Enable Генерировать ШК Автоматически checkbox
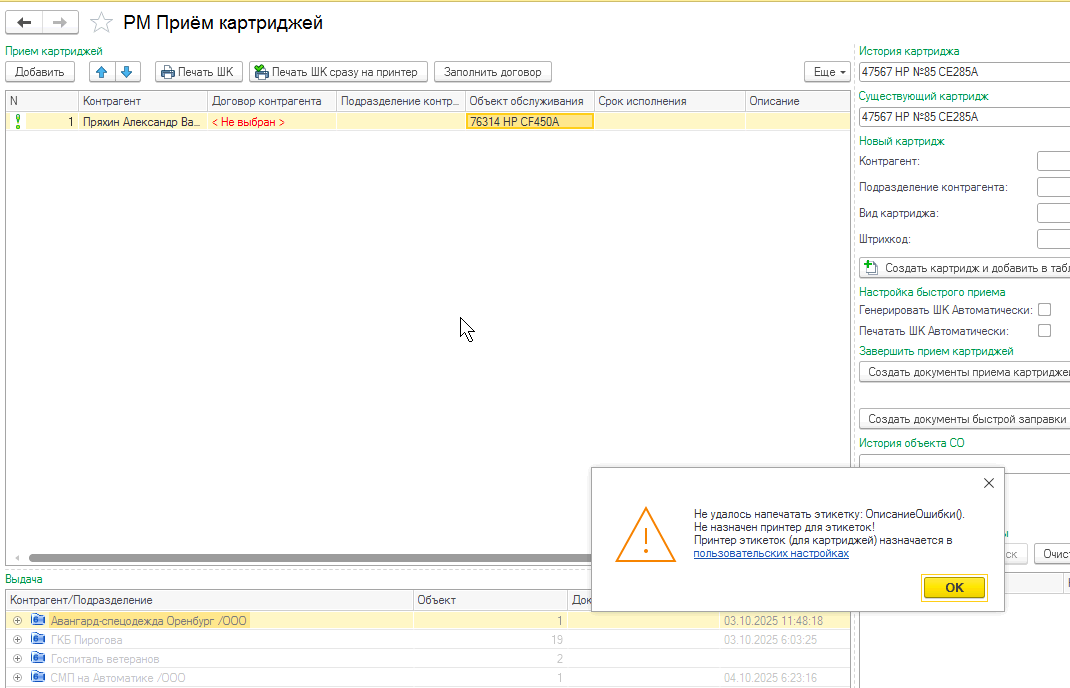The width and height of the screenshot is (1070, 688). coord(1044,310)
